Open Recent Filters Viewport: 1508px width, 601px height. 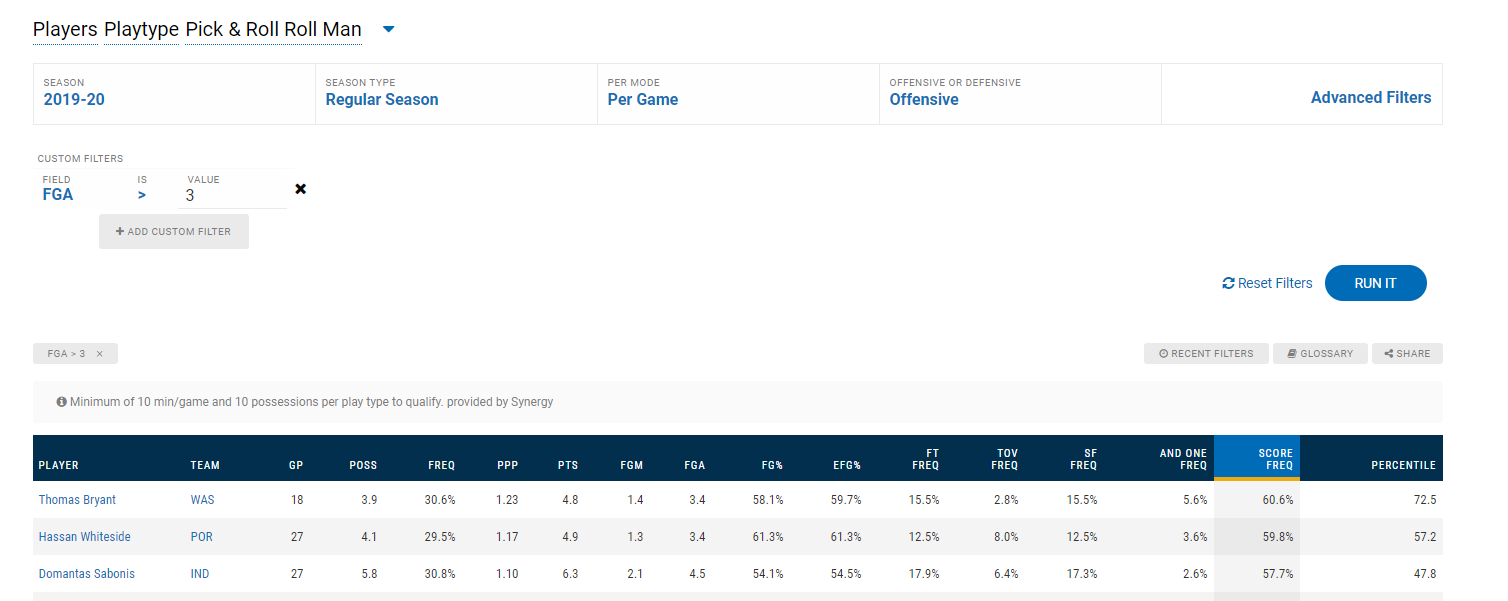(x=1206, y=354)
